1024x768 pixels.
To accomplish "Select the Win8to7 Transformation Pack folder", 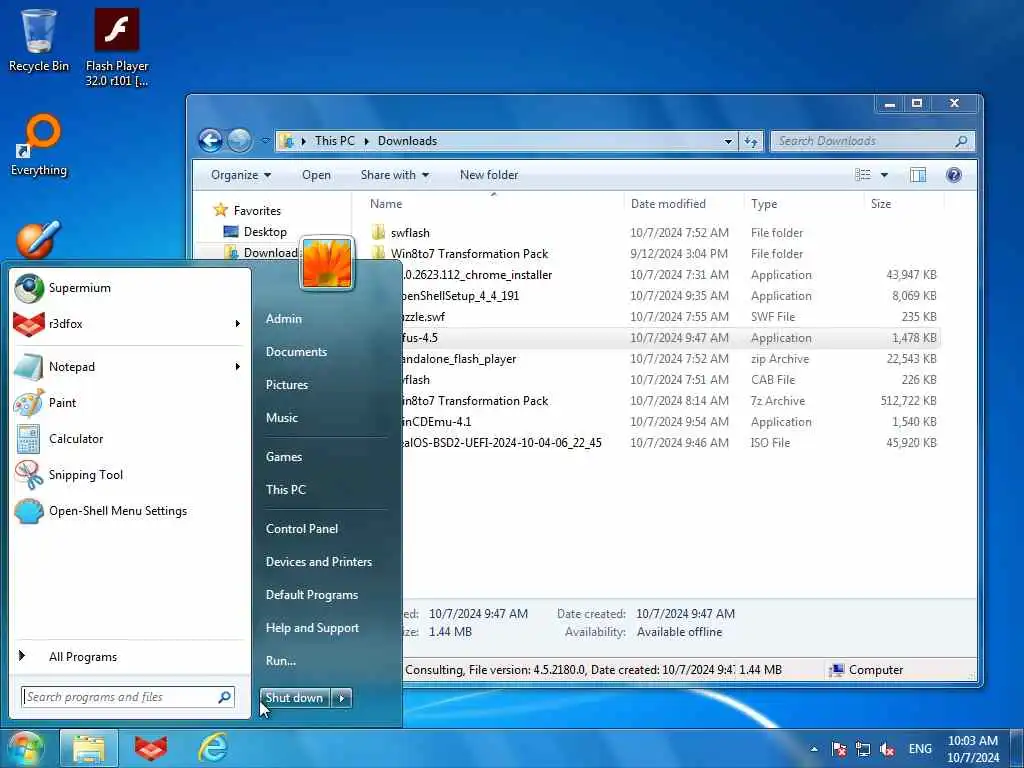I will click(469, 253).
